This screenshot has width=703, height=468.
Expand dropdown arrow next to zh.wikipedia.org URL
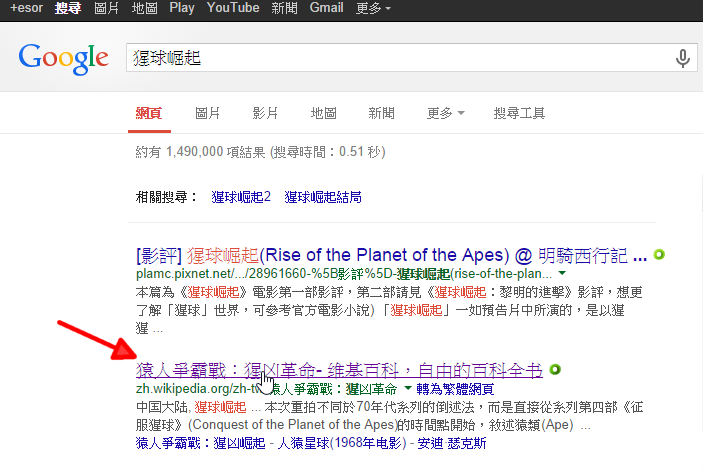pos(408,388)
